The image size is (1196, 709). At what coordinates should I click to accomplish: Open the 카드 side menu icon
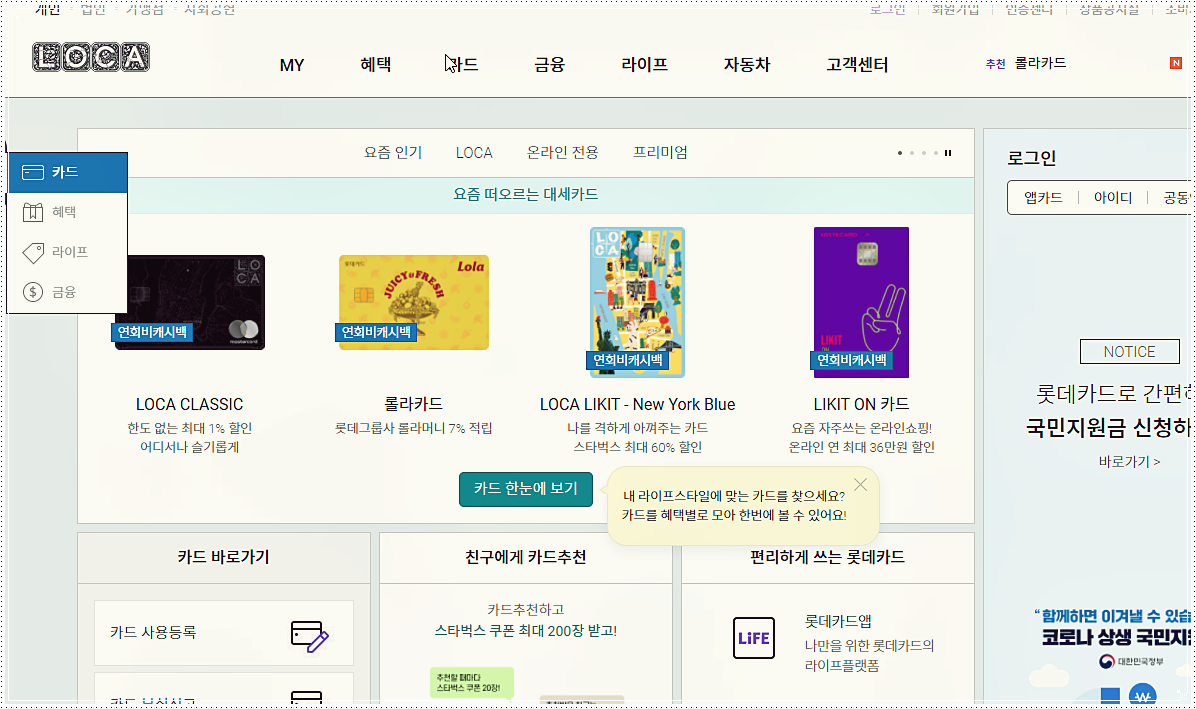[x=33, y=172]
